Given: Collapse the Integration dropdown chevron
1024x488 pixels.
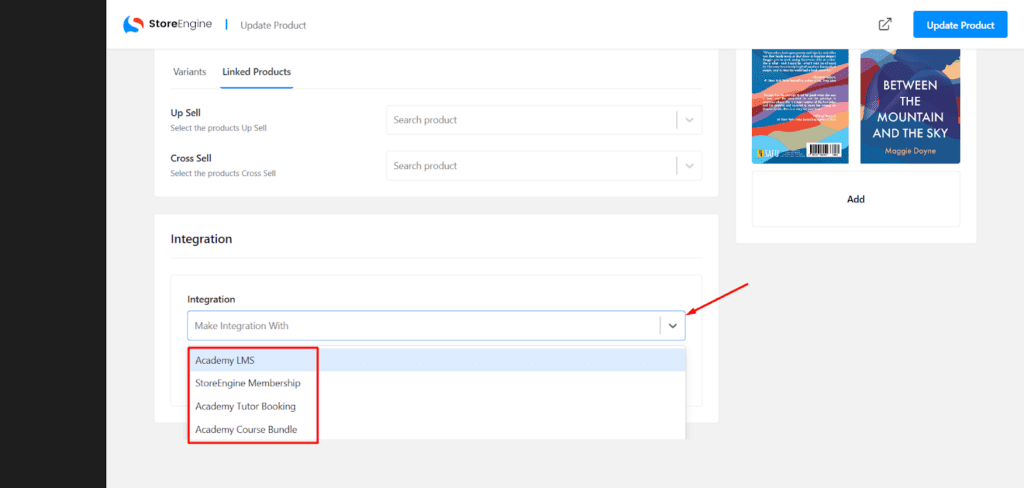Looking at the screenshot, I should [x=673, y=325].
